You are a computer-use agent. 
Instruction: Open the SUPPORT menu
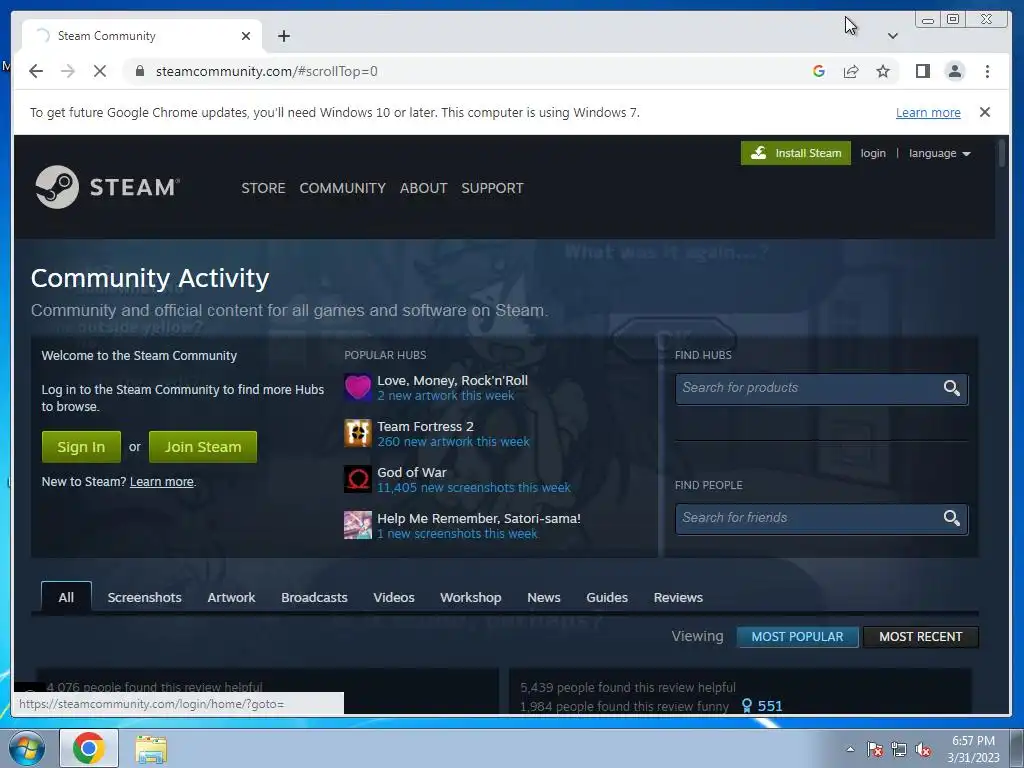point(492,188)
